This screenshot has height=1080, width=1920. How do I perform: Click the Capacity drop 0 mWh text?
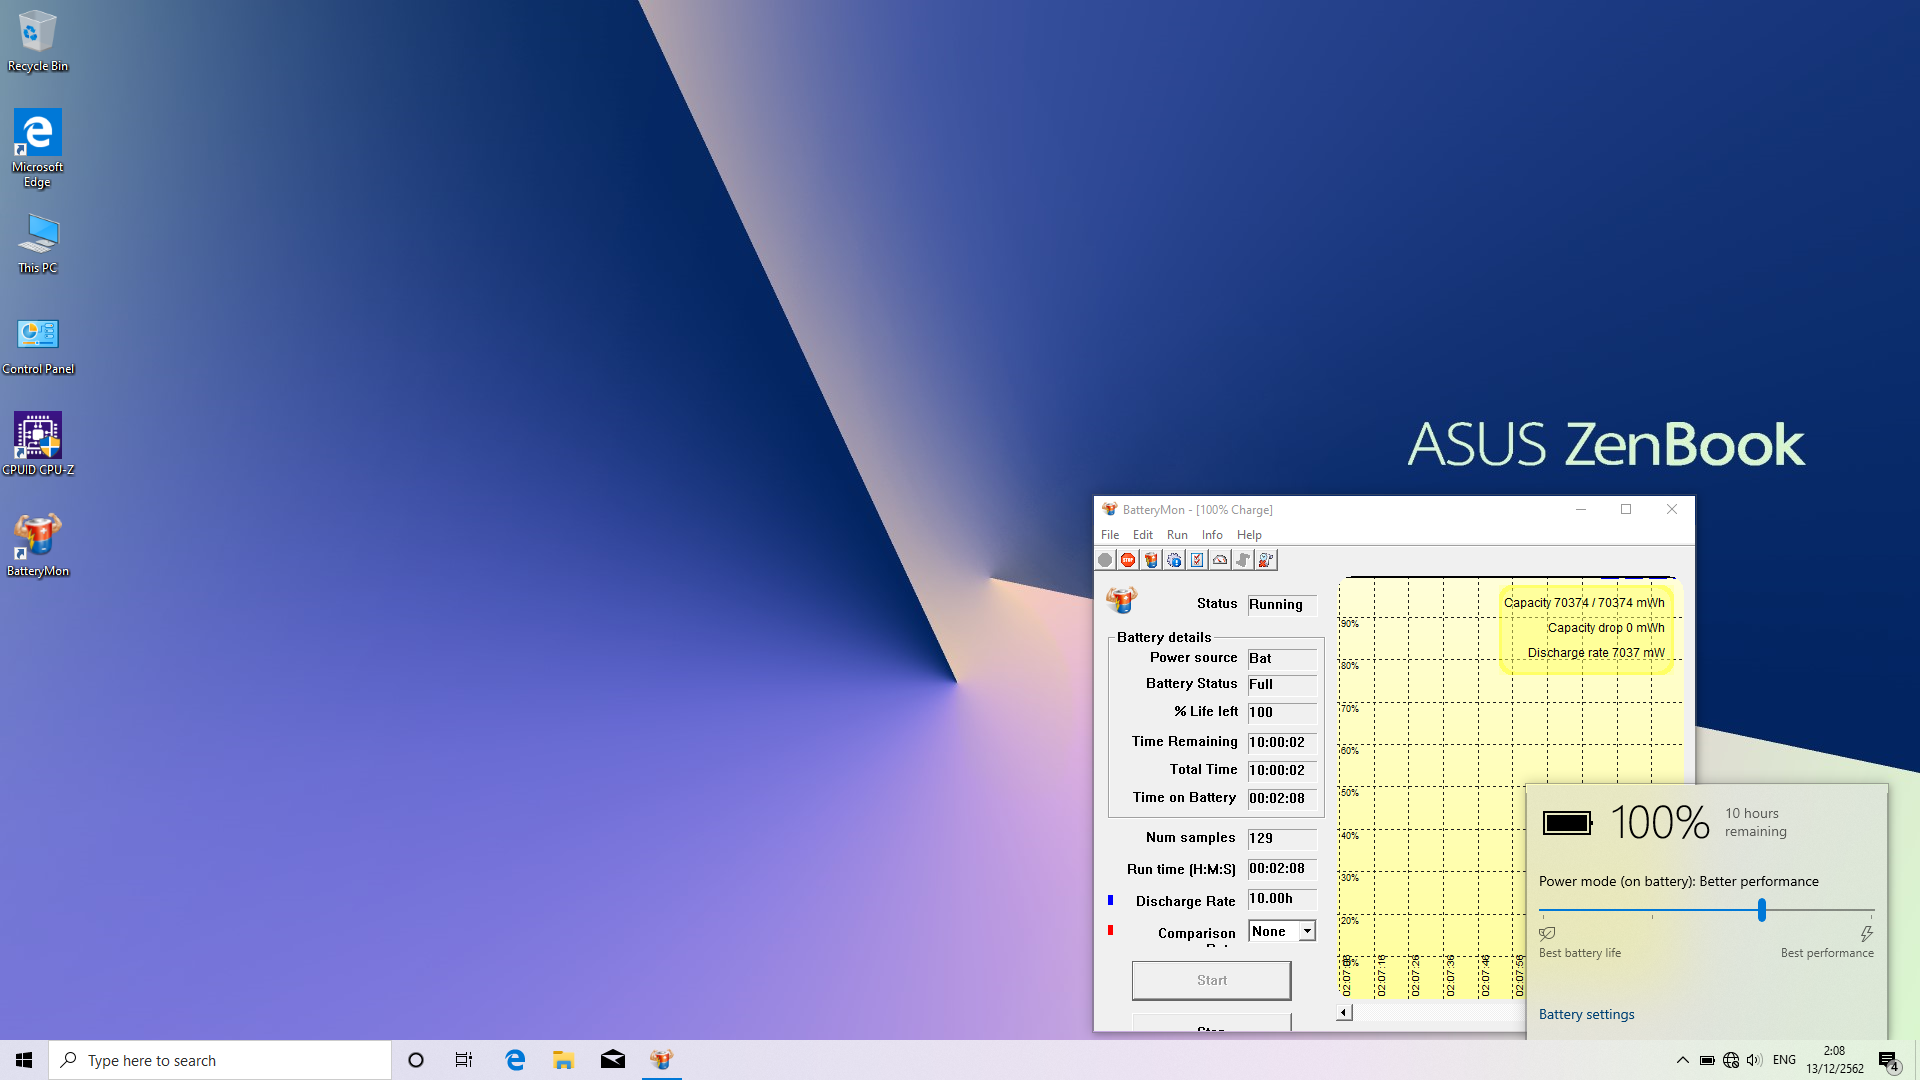coord(1606,628)
